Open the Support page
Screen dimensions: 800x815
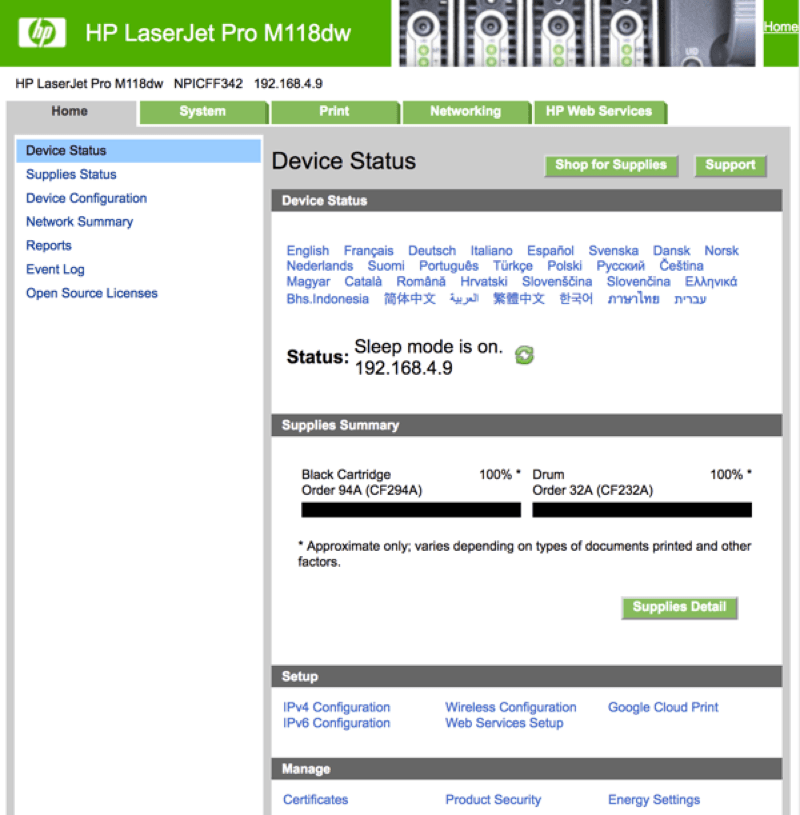pyautogui.click(x=731, y=165)
